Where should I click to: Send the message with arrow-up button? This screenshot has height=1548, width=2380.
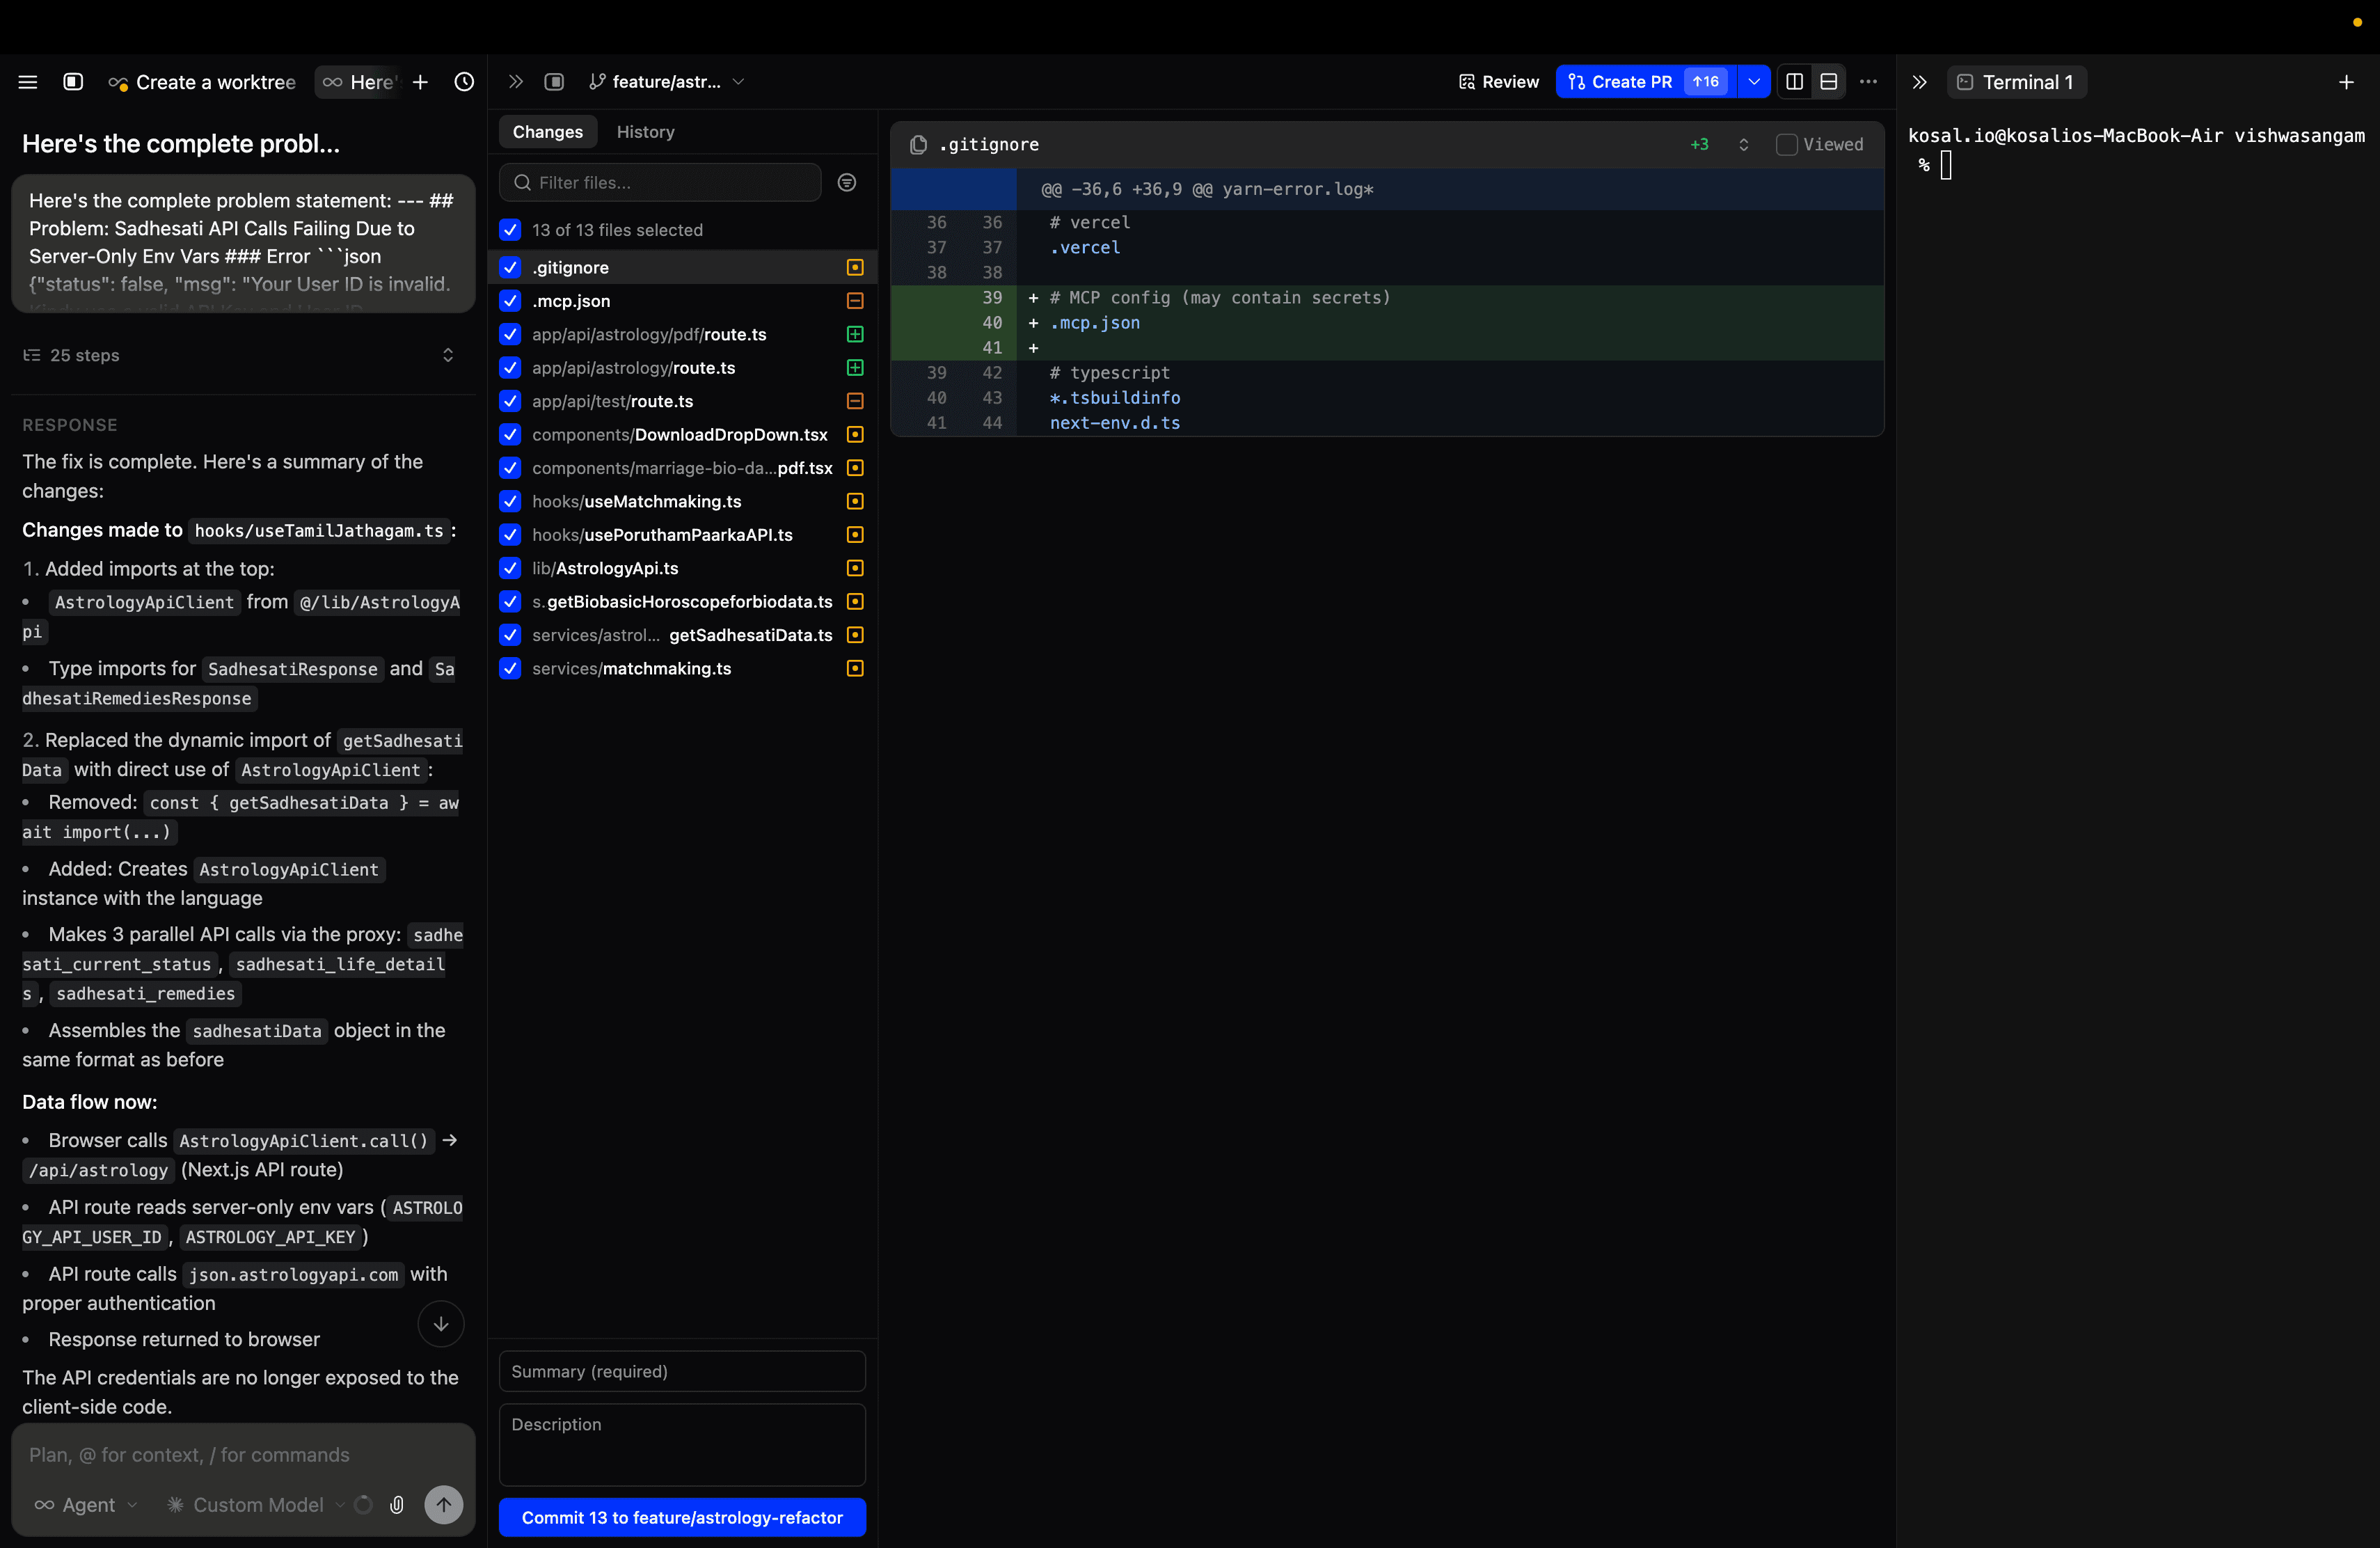[x=444, y=1504]
